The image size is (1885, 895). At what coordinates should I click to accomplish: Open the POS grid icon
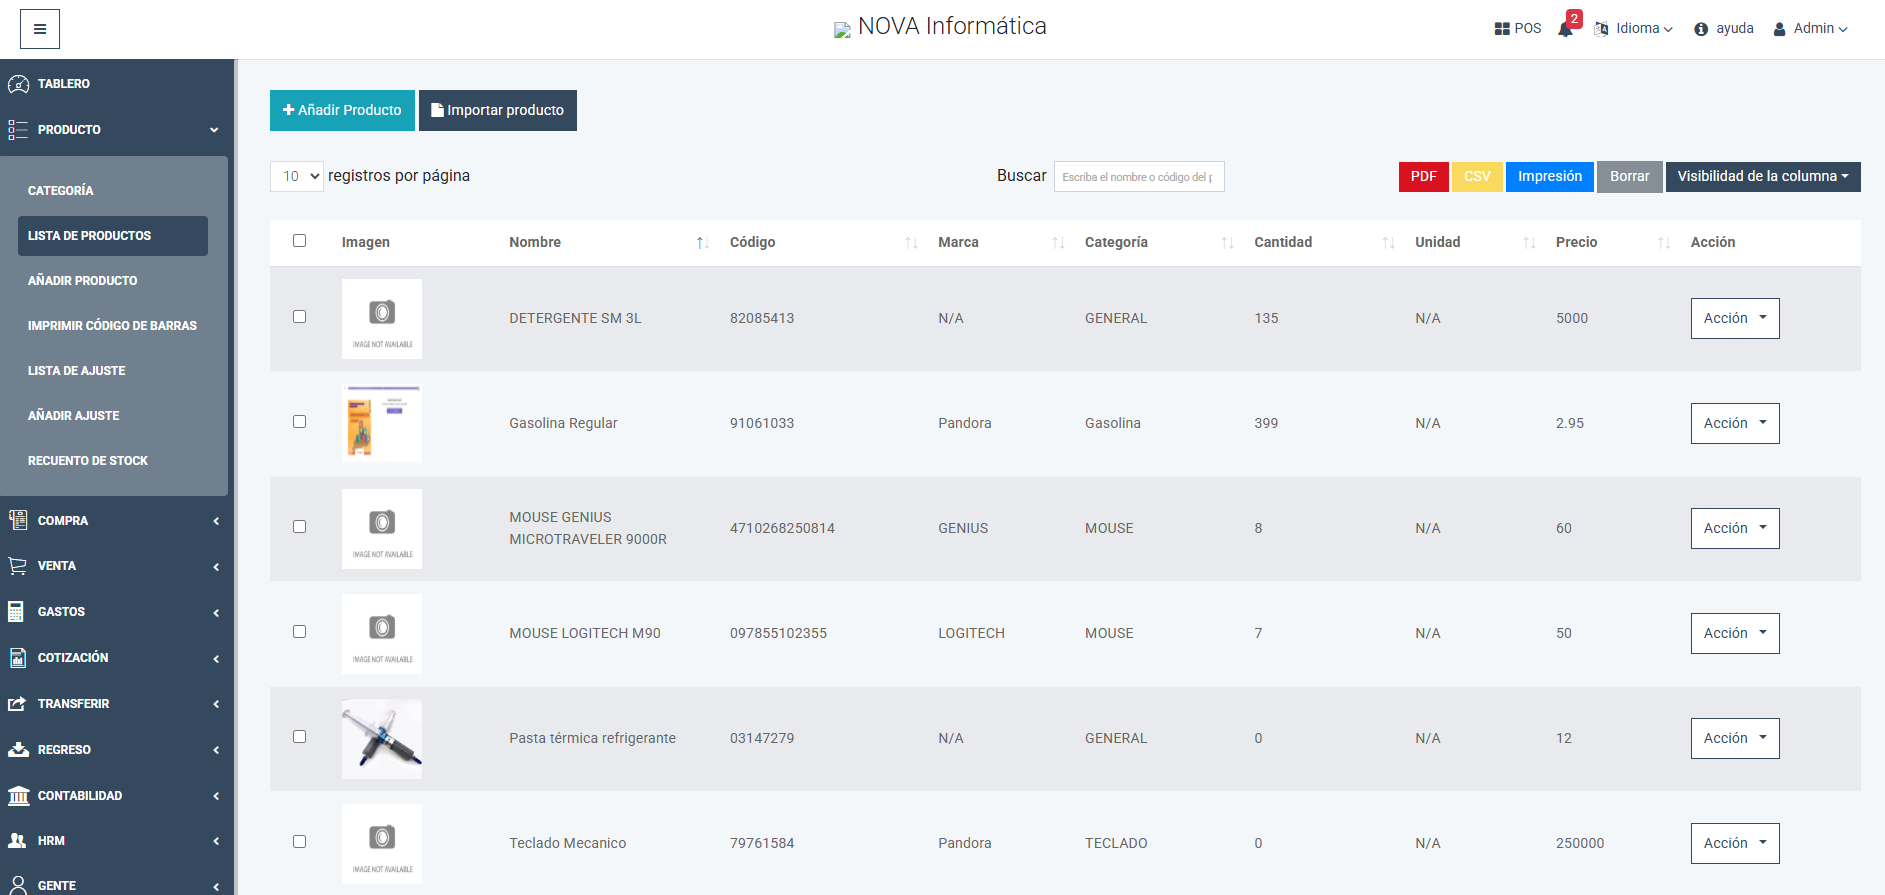[x=1502, y=29]
